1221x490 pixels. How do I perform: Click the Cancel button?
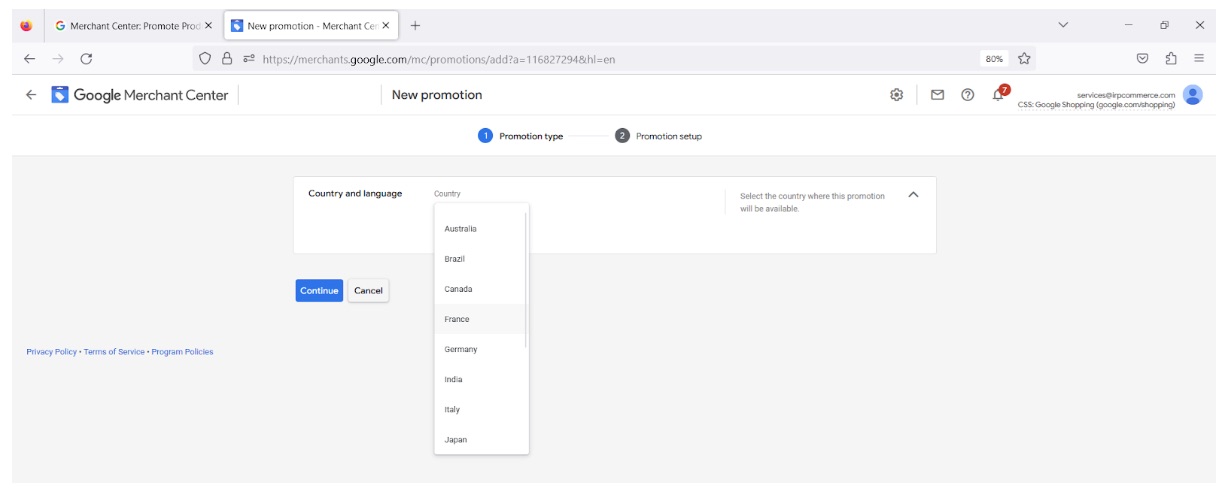coord(368,291)
